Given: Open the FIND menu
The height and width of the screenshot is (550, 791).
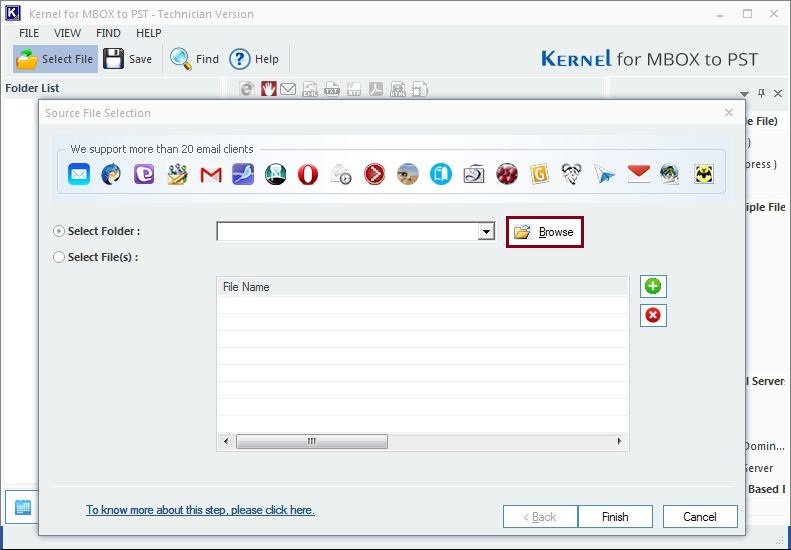Looking at the screenshot, I should pyautogui.click(x=108, y=33).
